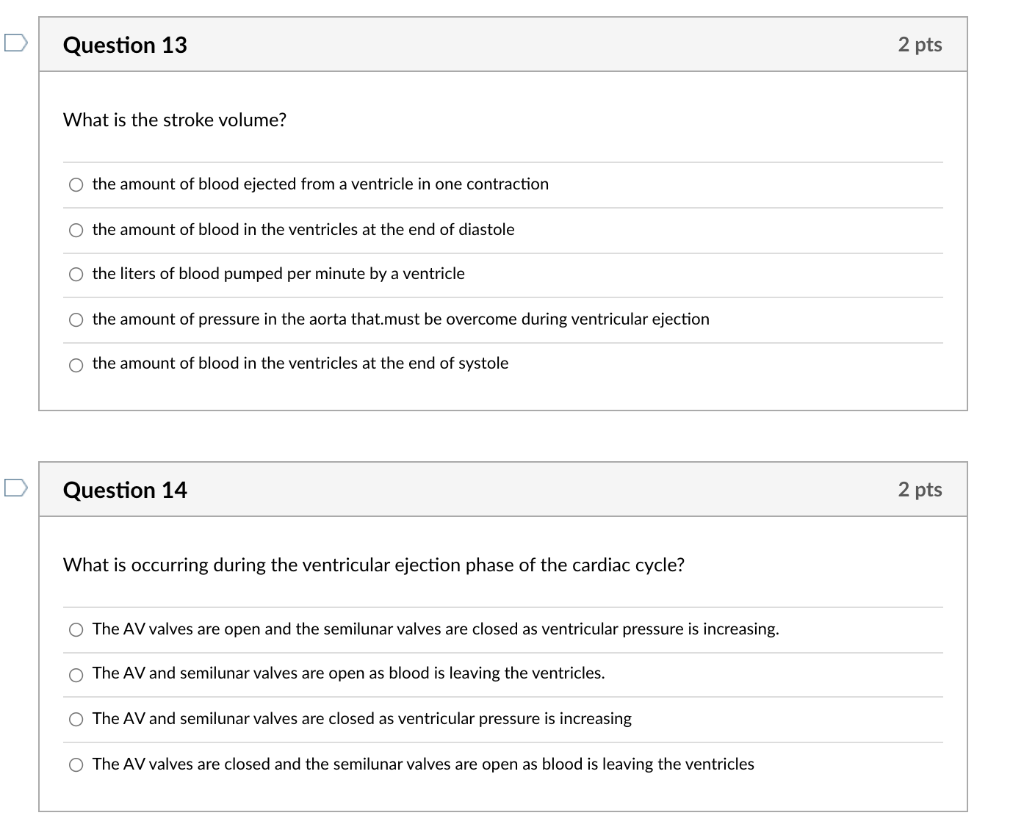The width and height of the screenshot is (1024, 821).
Task: Click answer text about end of systole
Action: point(300,363)
